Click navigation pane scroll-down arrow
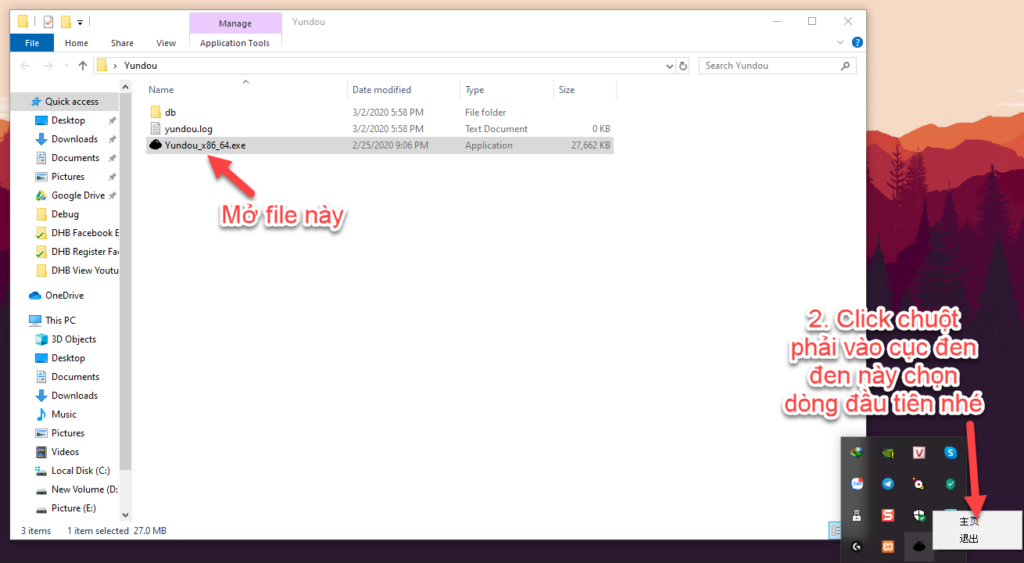 (125, 515)
